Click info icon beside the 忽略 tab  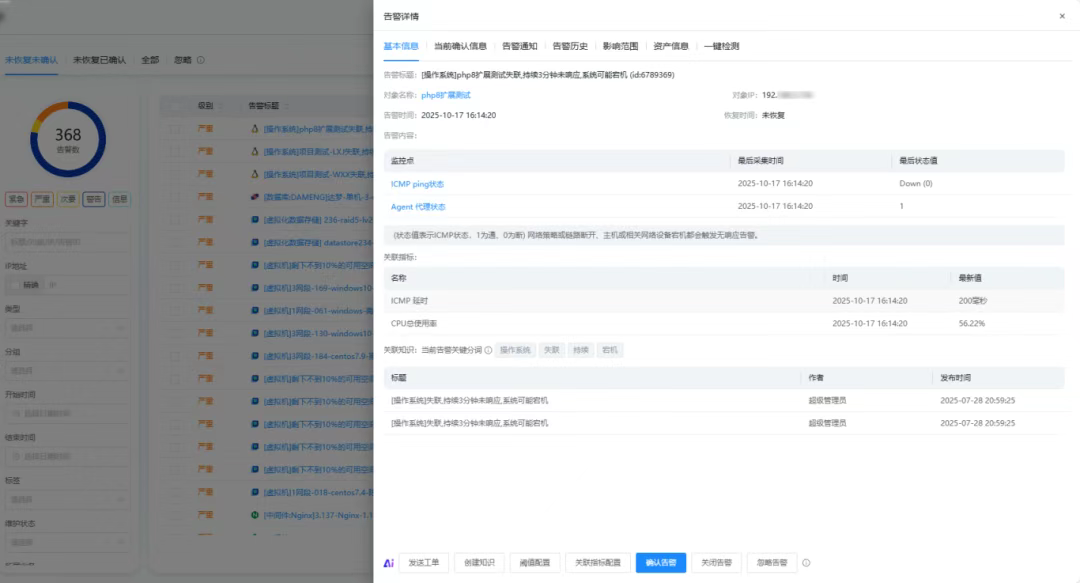[x=201, y=60]
